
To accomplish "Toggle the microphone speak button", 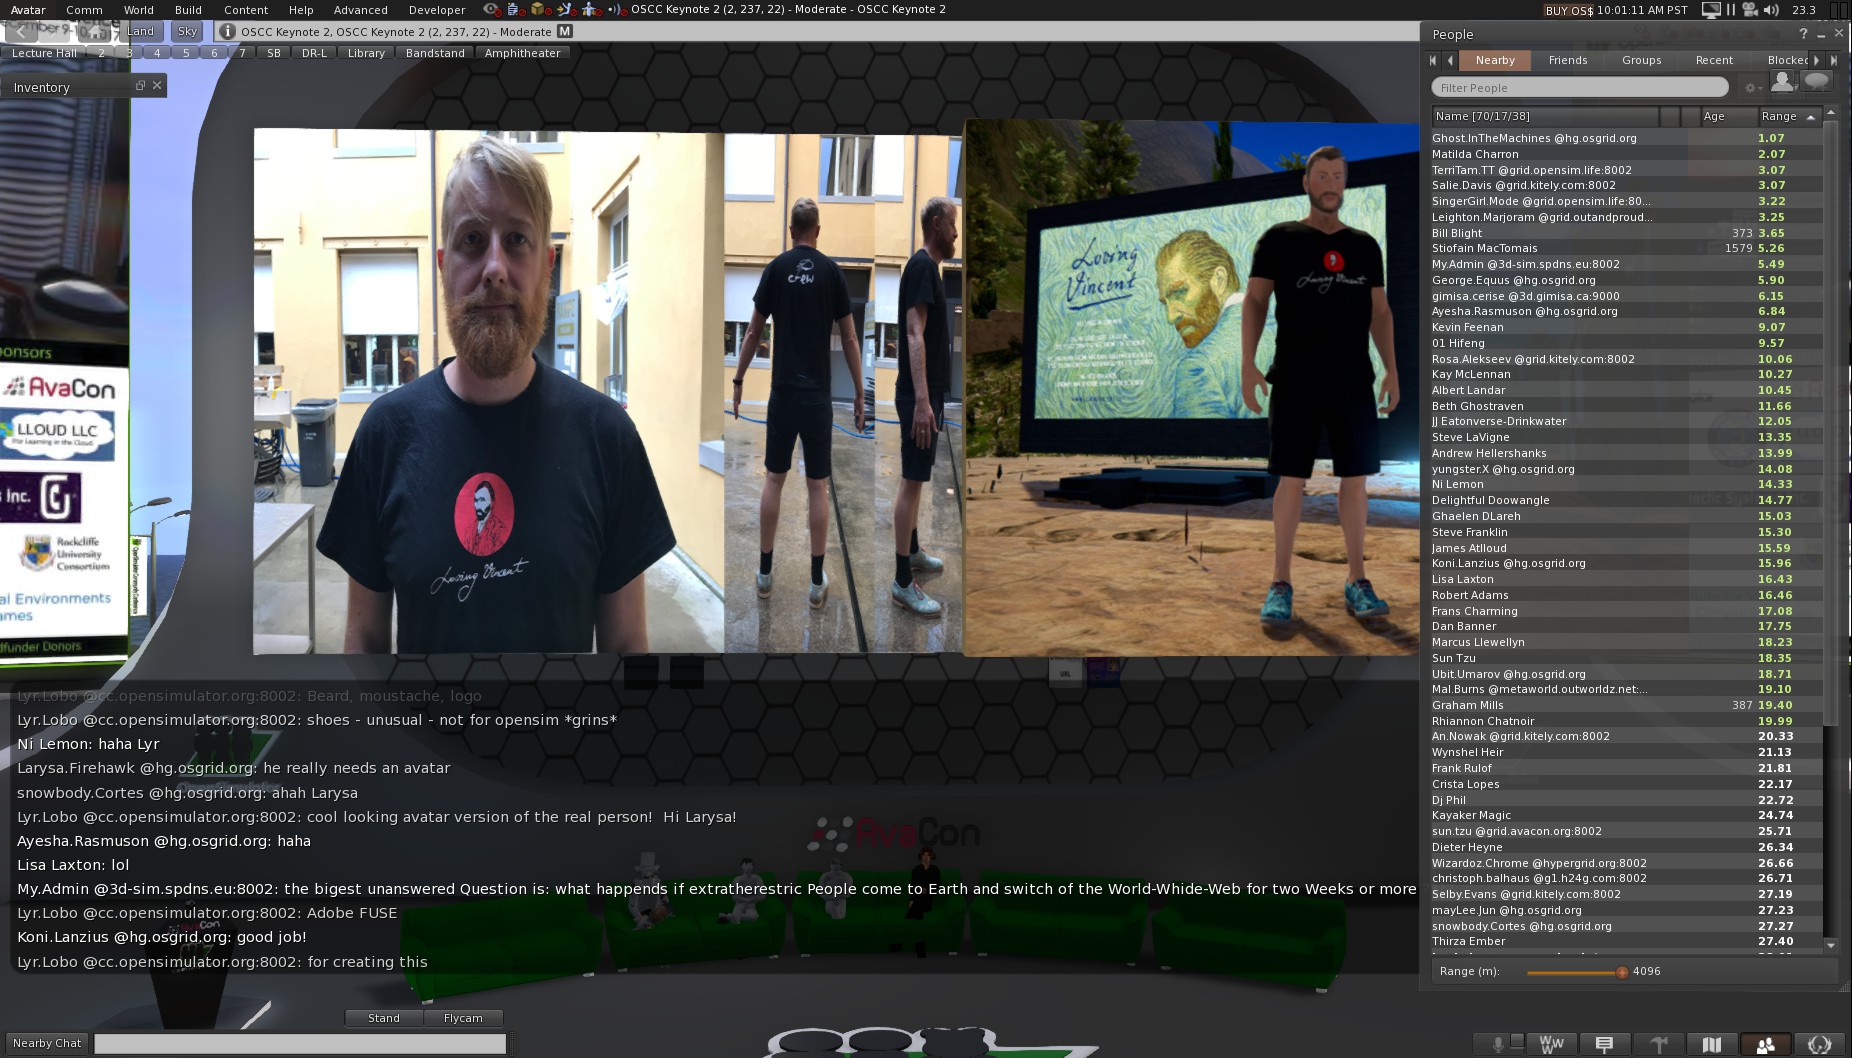I will pos(1497,1044).
